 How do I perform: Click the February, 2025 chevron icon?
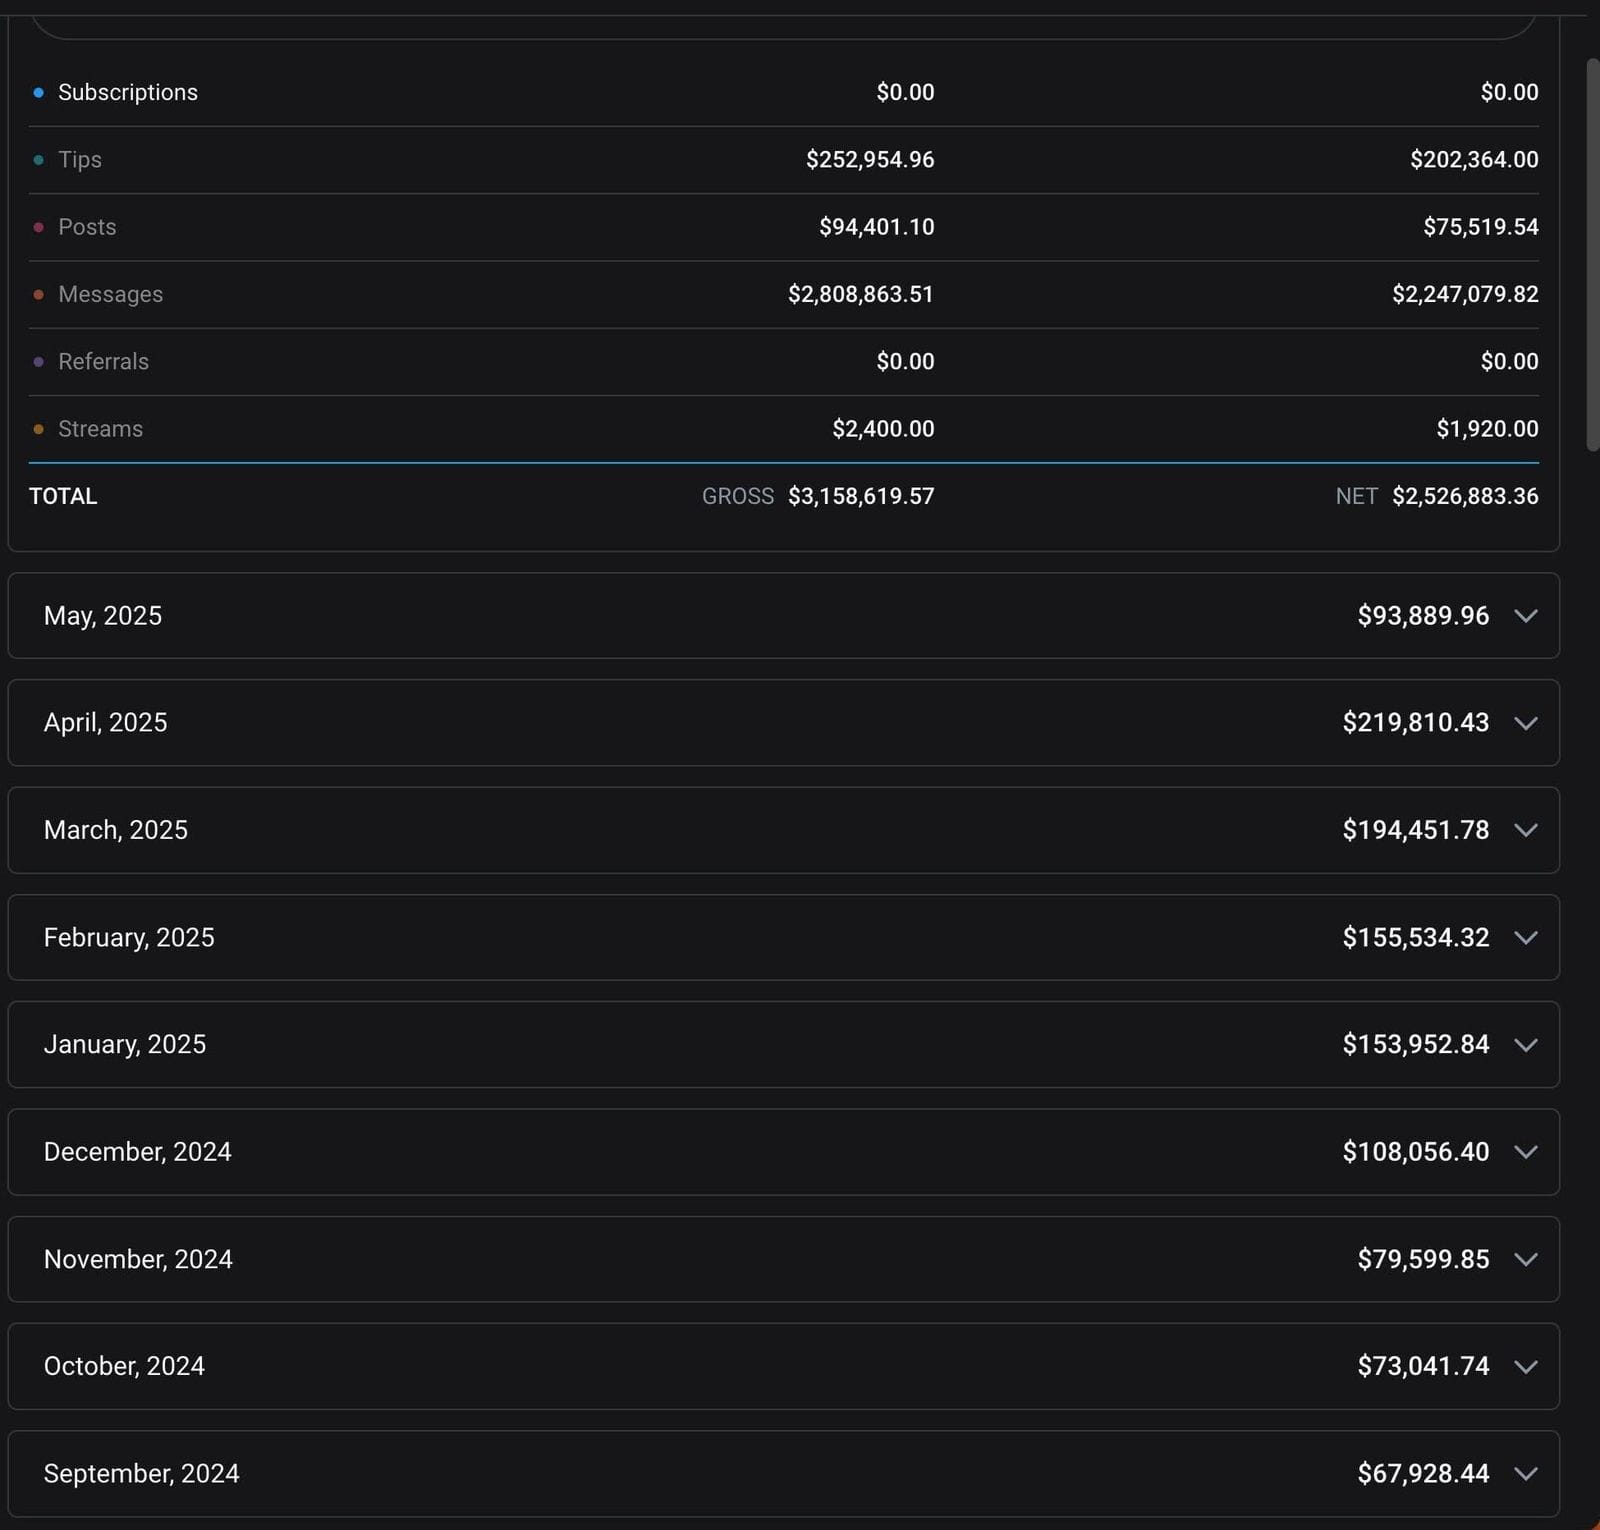1525,938
